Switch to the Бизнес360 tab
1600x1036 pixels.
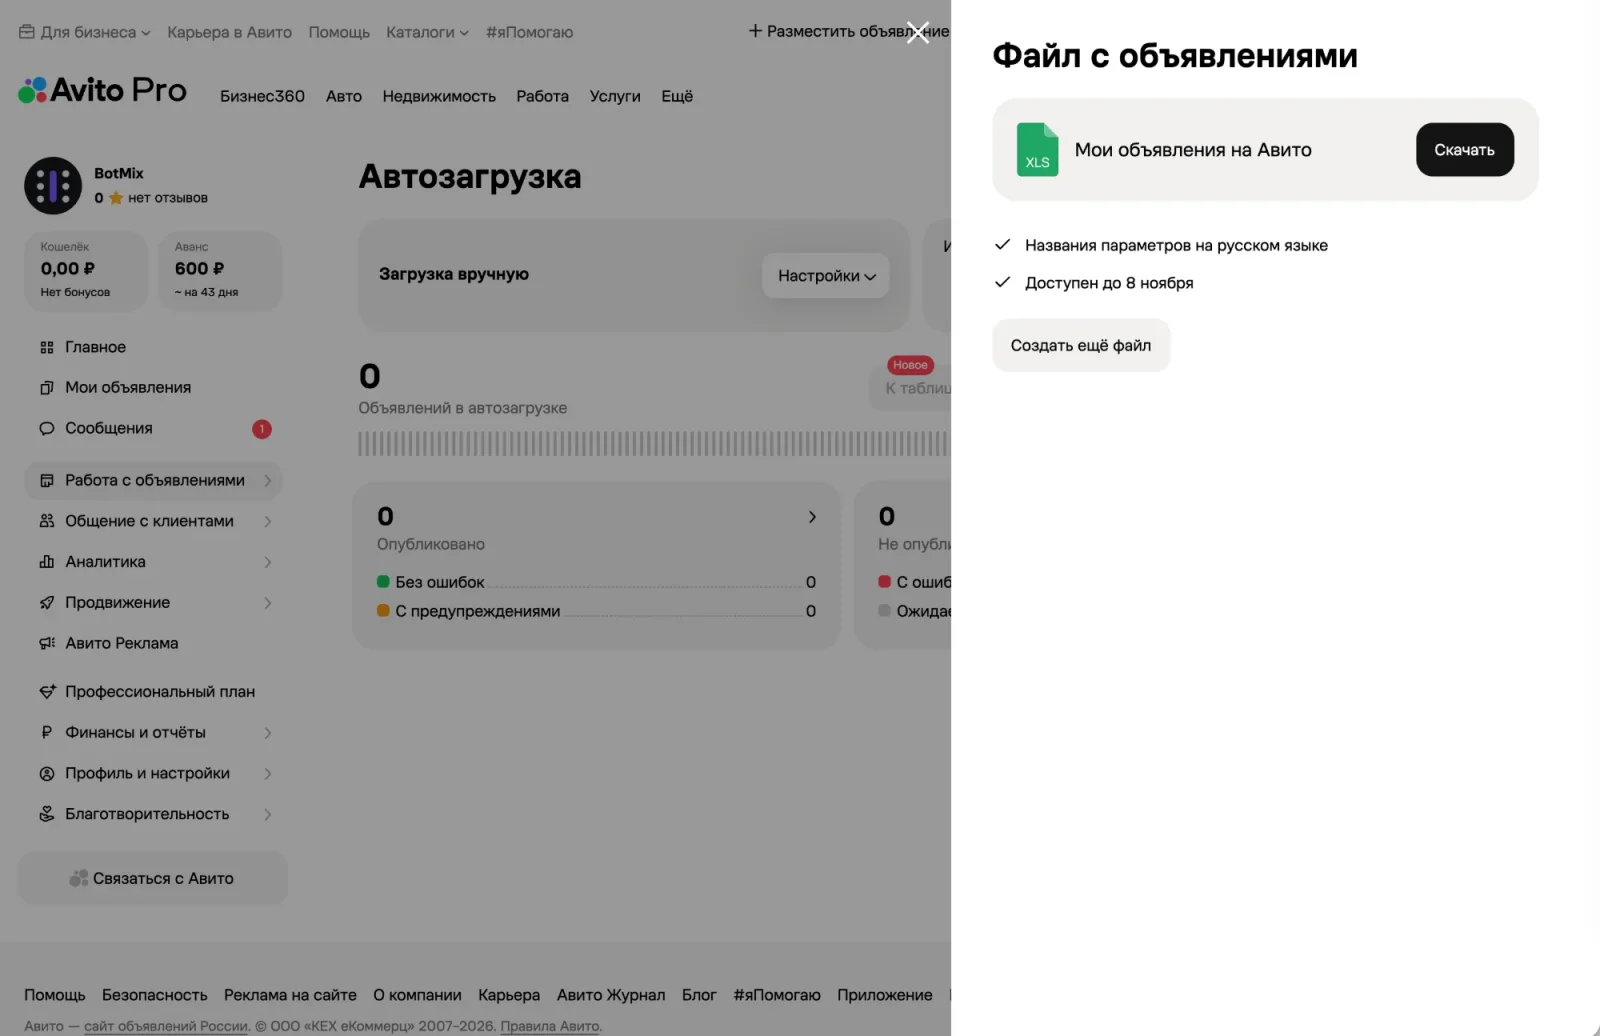tap(262, 96)
